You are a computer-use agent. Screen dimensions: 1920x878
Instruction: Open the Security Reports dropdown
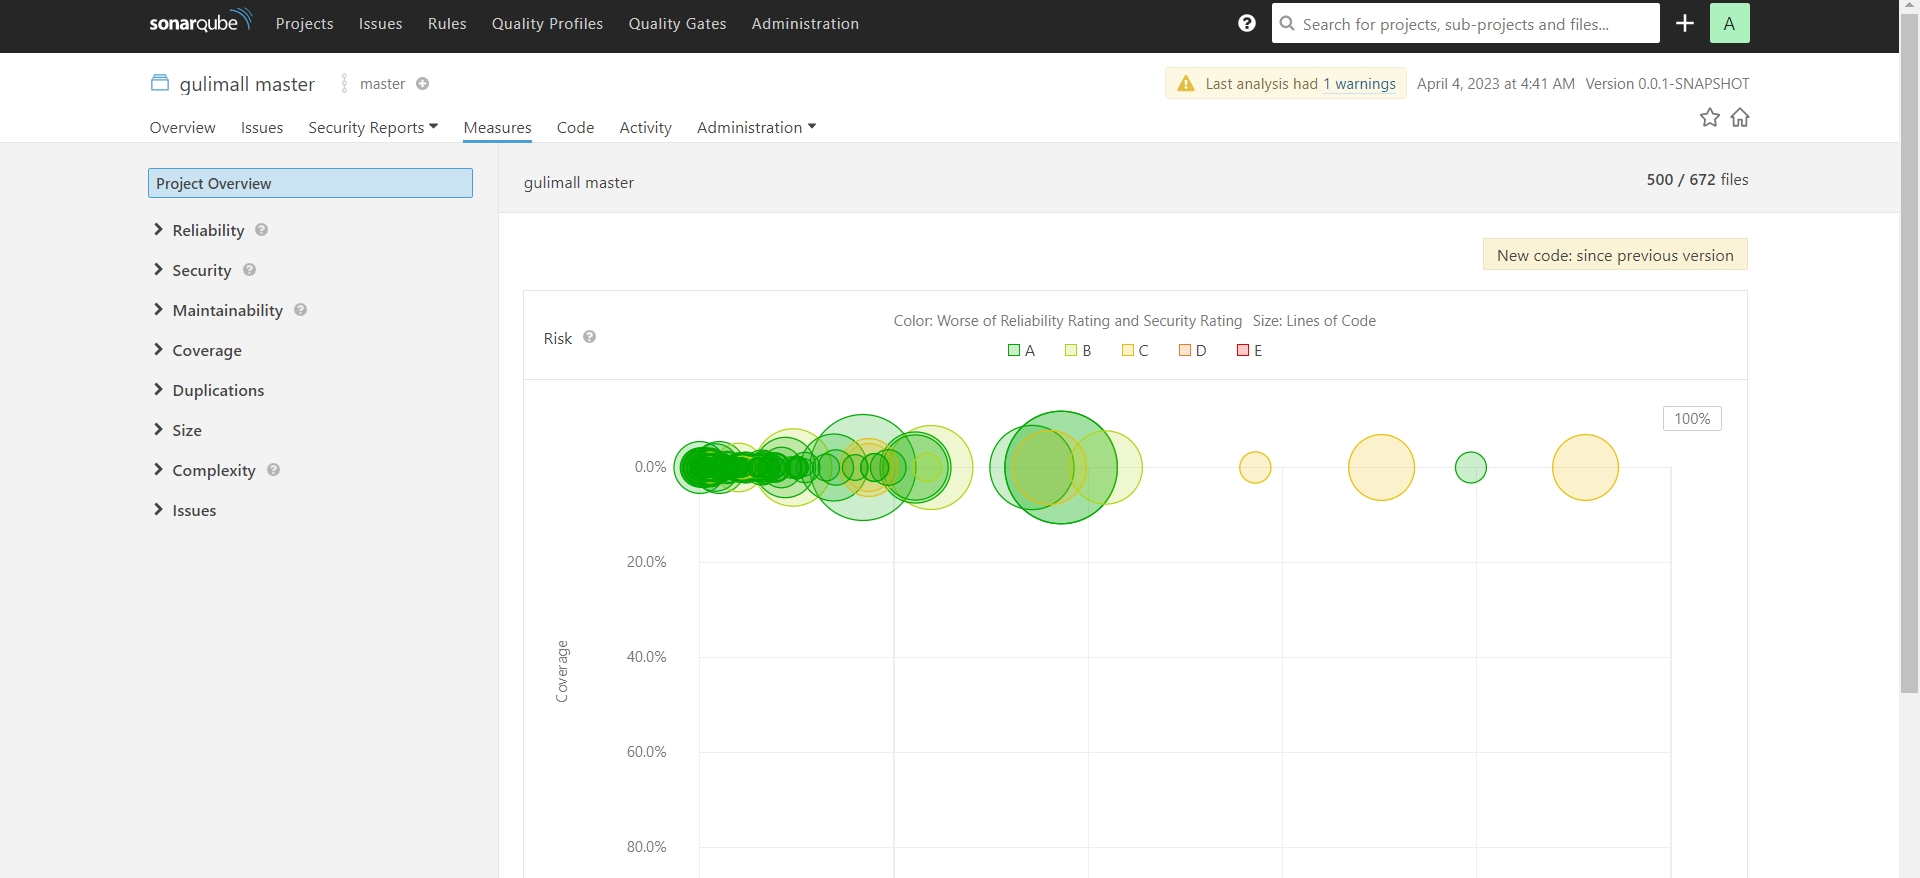(x=373, y=127)
